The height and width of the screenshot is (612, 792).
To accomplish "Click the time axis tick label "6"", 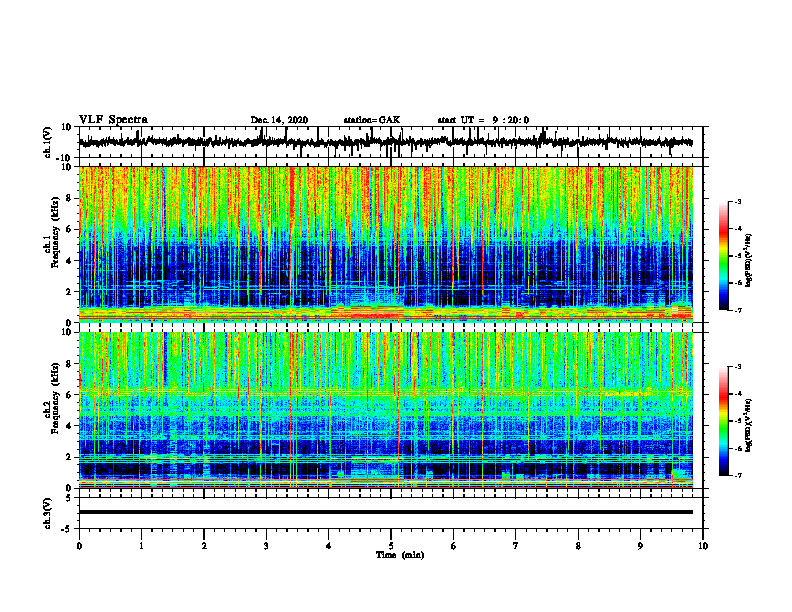I will pos(454,546).
